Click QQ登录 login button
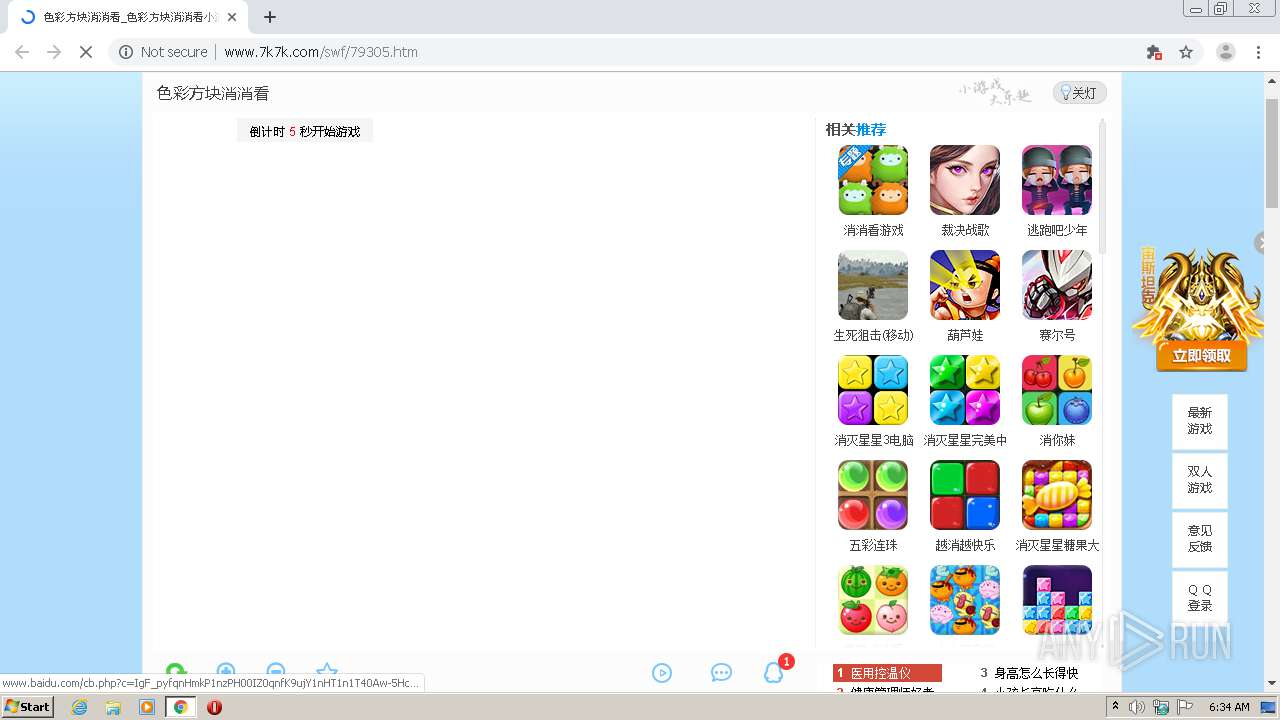 pyautogui.click(x=1200, y=598)
